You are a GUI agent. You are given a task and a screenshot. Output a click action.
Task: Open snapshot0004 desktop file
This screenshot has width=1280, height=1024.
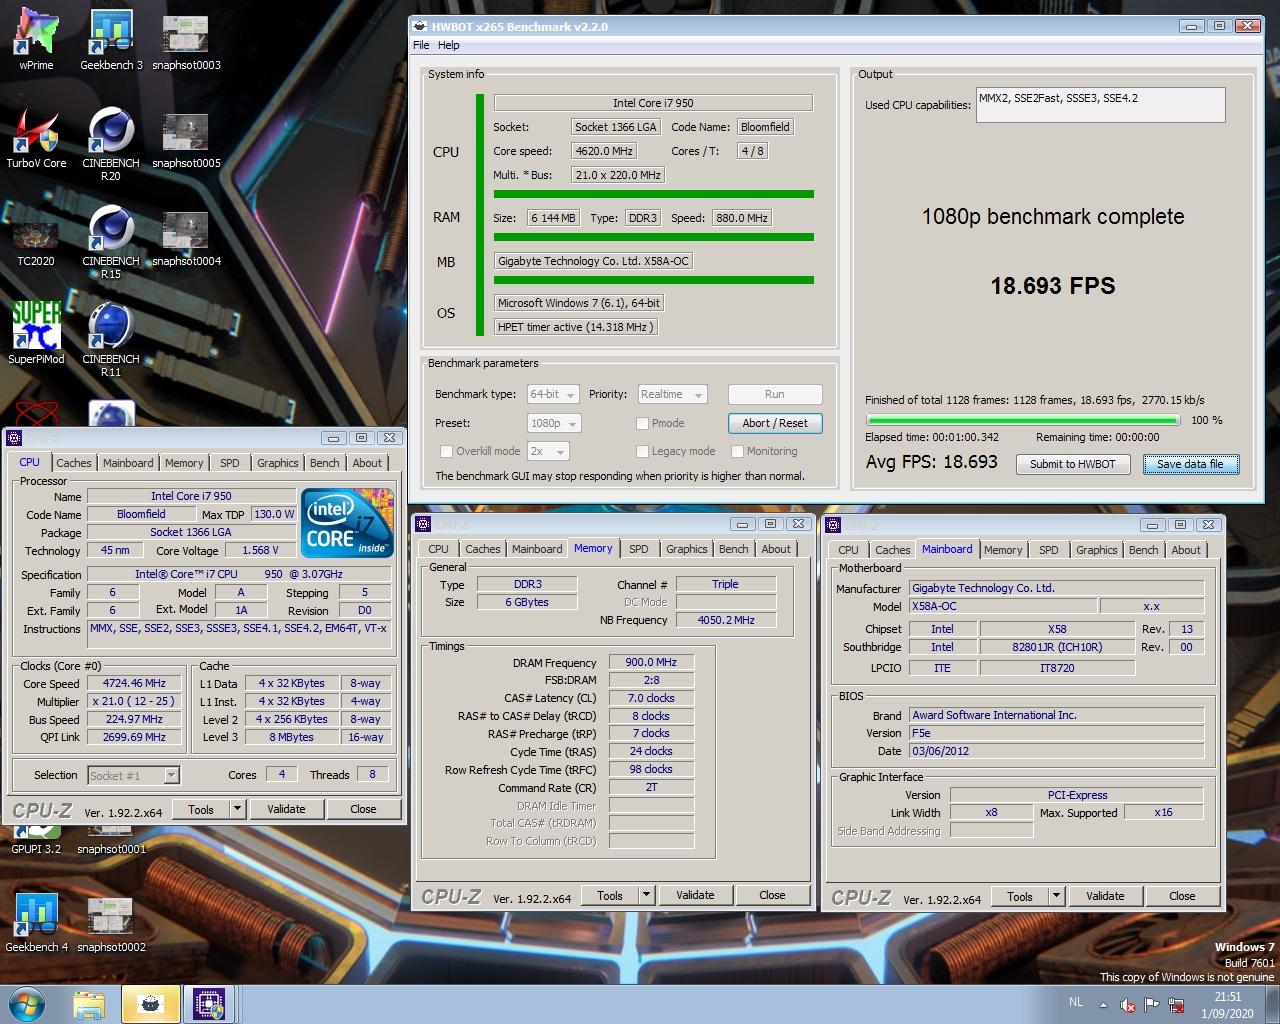click(186, 236)
